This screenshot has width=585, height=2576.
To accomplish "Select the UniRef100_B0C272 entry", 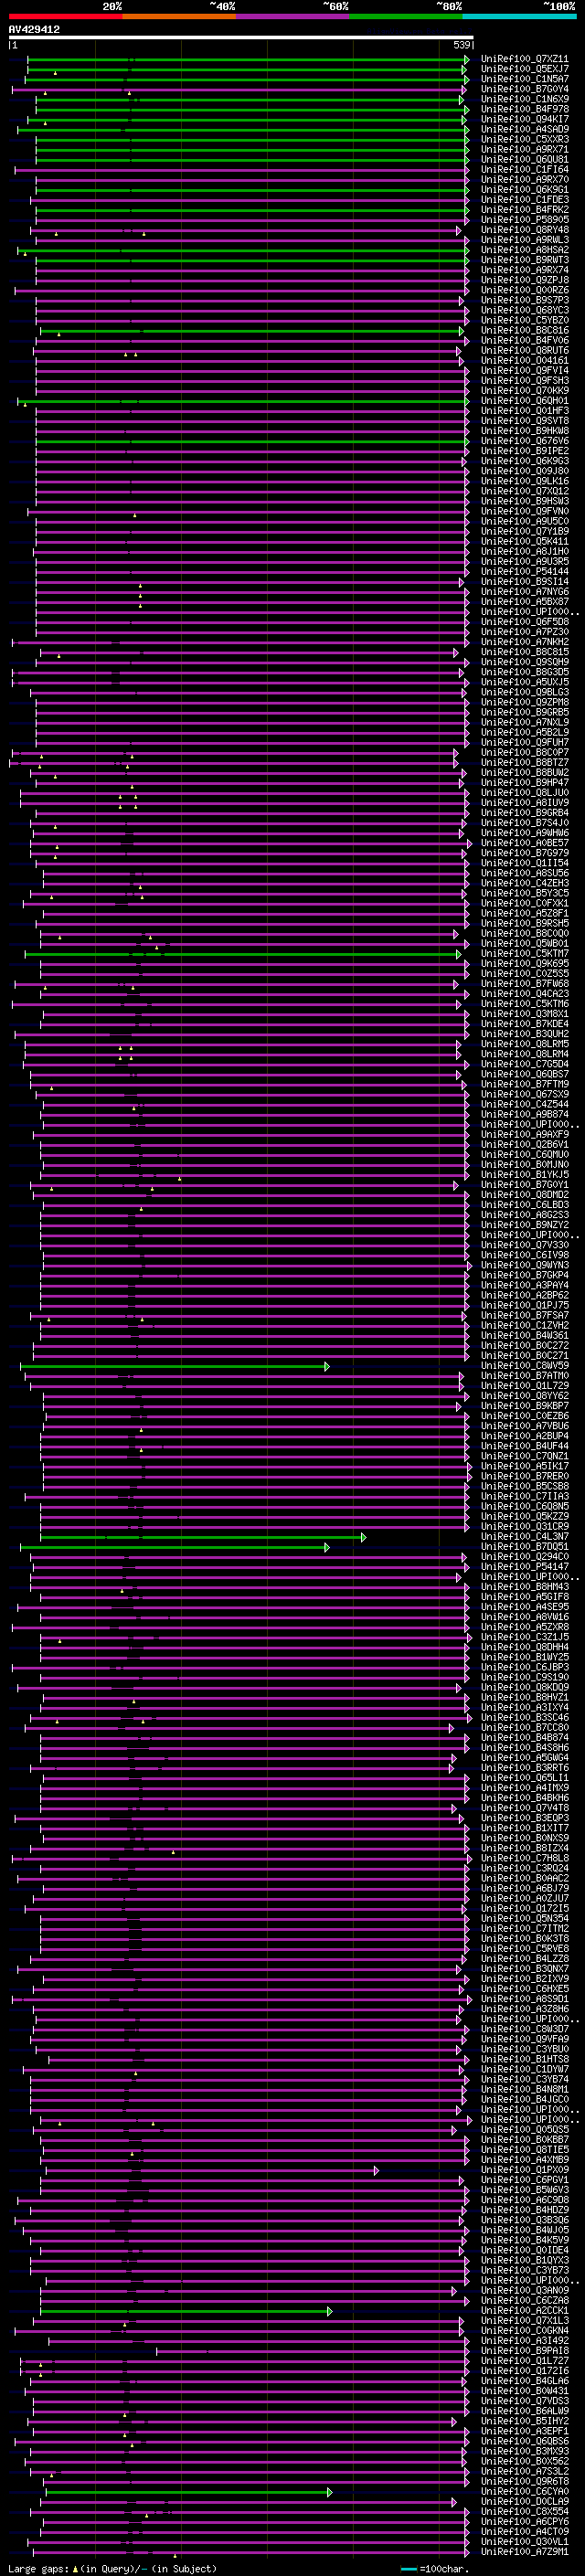I will click(x=525, y=1345).
